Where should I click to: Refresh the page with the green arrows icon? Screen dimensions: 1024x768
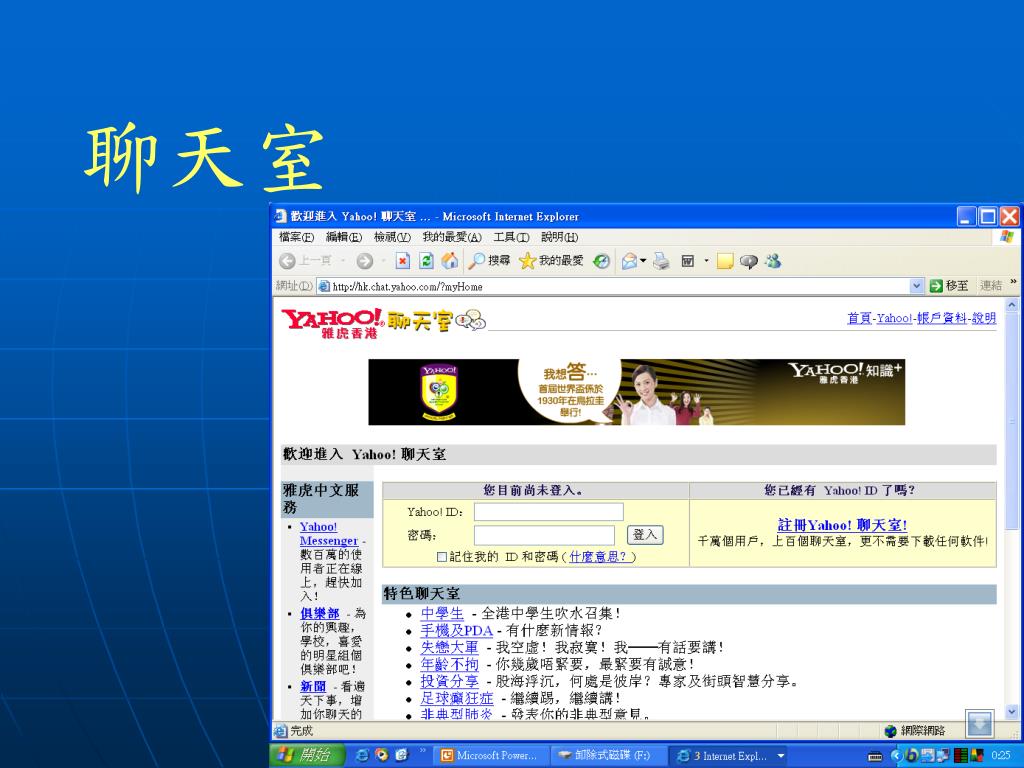426,261
